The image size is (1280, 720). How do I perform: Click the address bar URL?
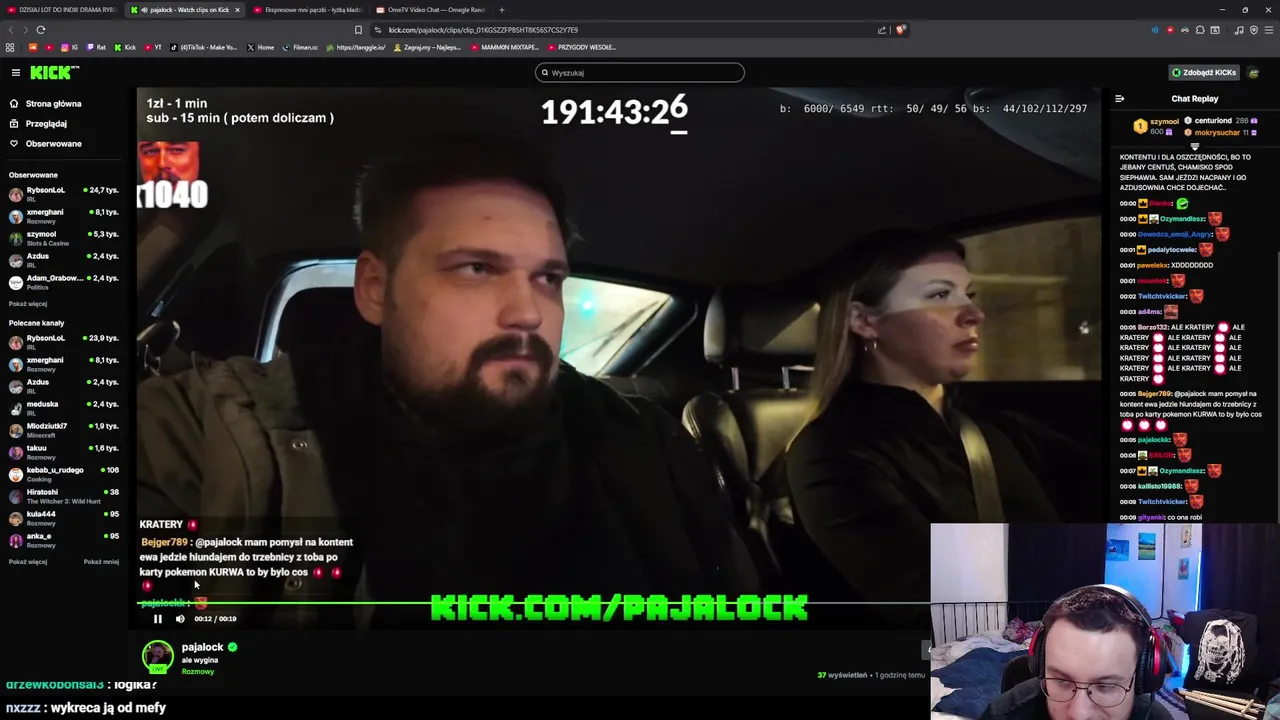[483, 30]
